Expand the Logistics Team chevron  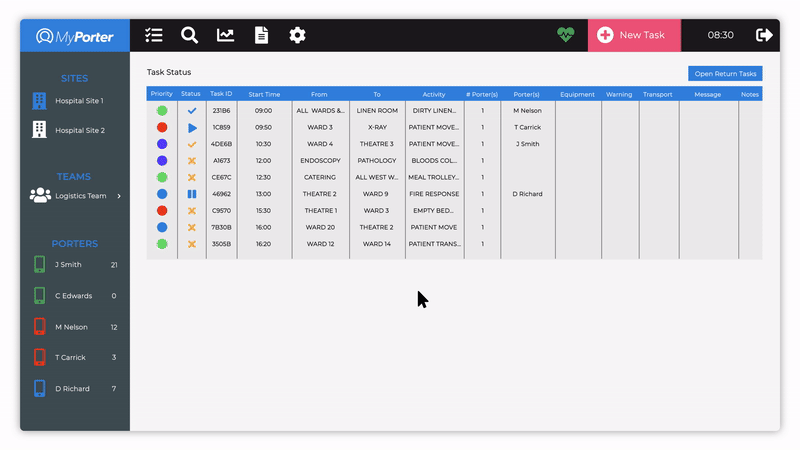pyautogui.click(x=119, y=196)
